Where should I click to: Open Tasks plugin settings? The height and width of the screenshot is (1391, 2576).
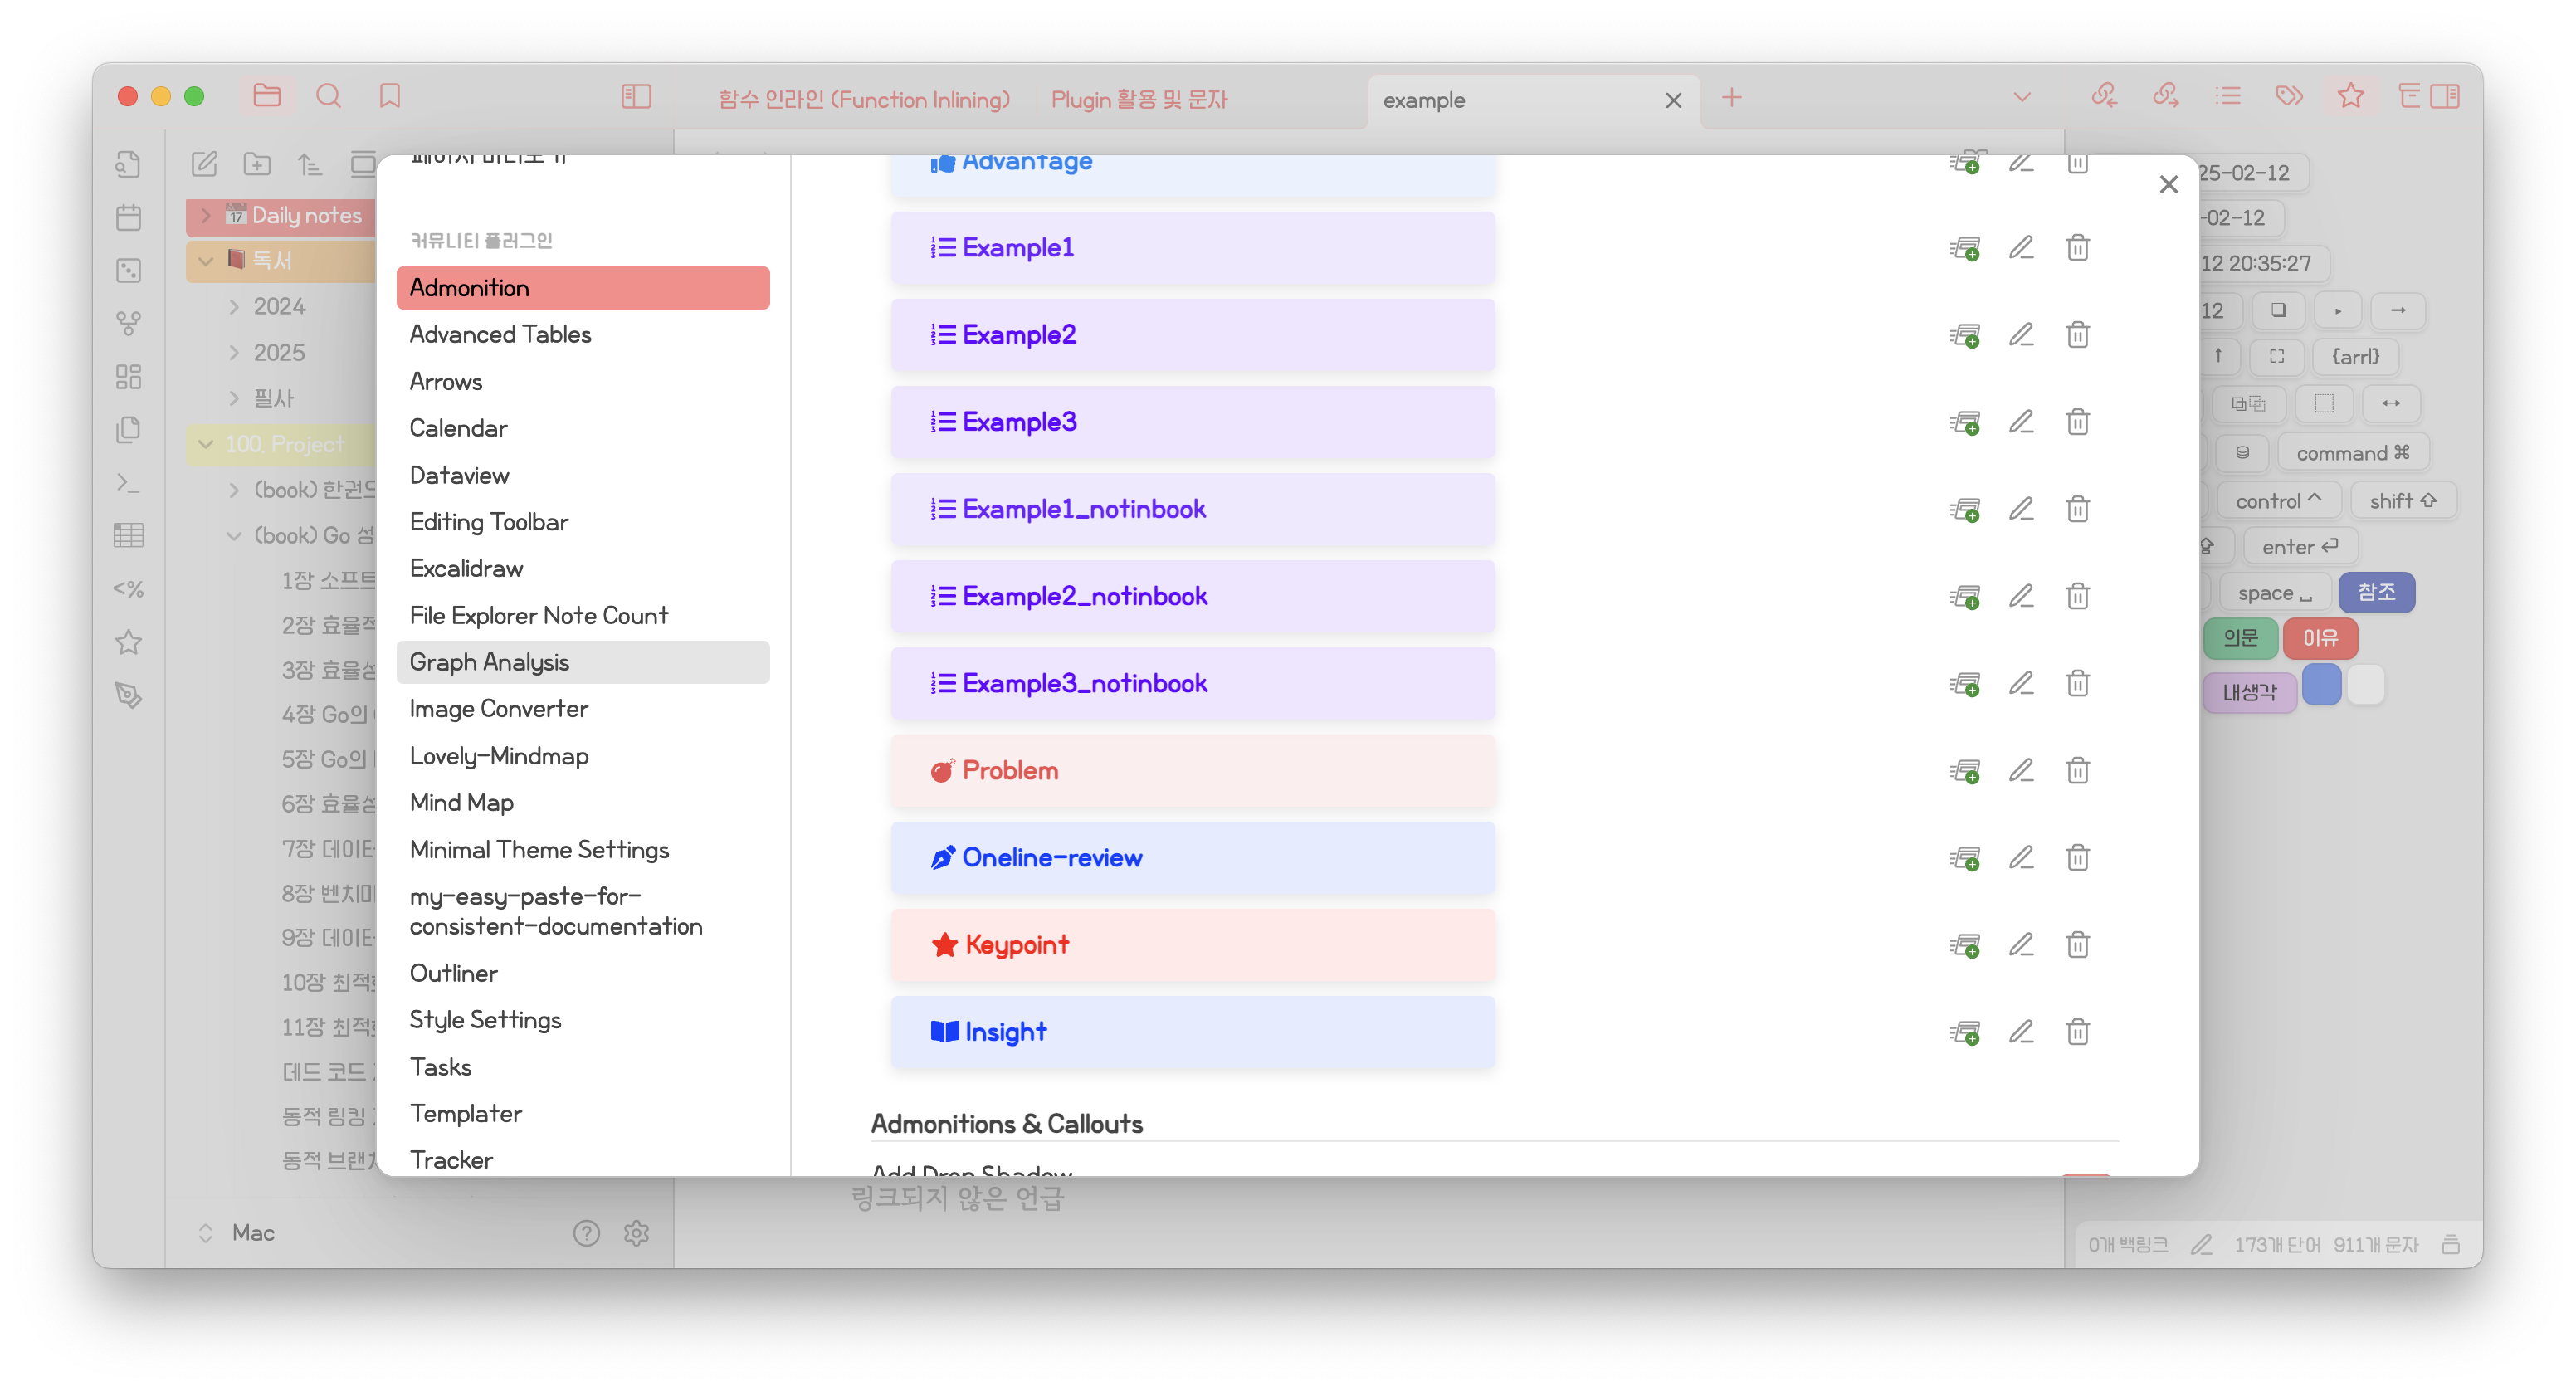[583, 1067]
